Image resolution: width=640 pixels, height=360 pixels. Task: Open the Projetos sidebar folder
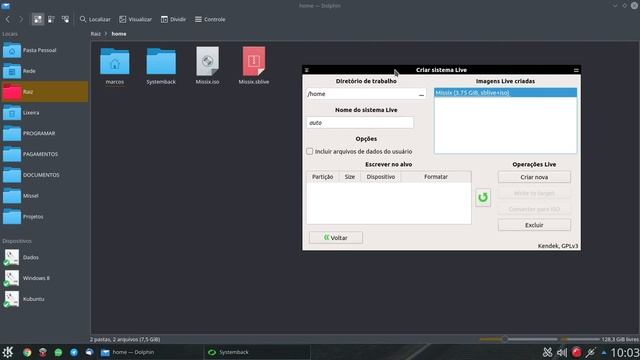click(x=44, y=217)
